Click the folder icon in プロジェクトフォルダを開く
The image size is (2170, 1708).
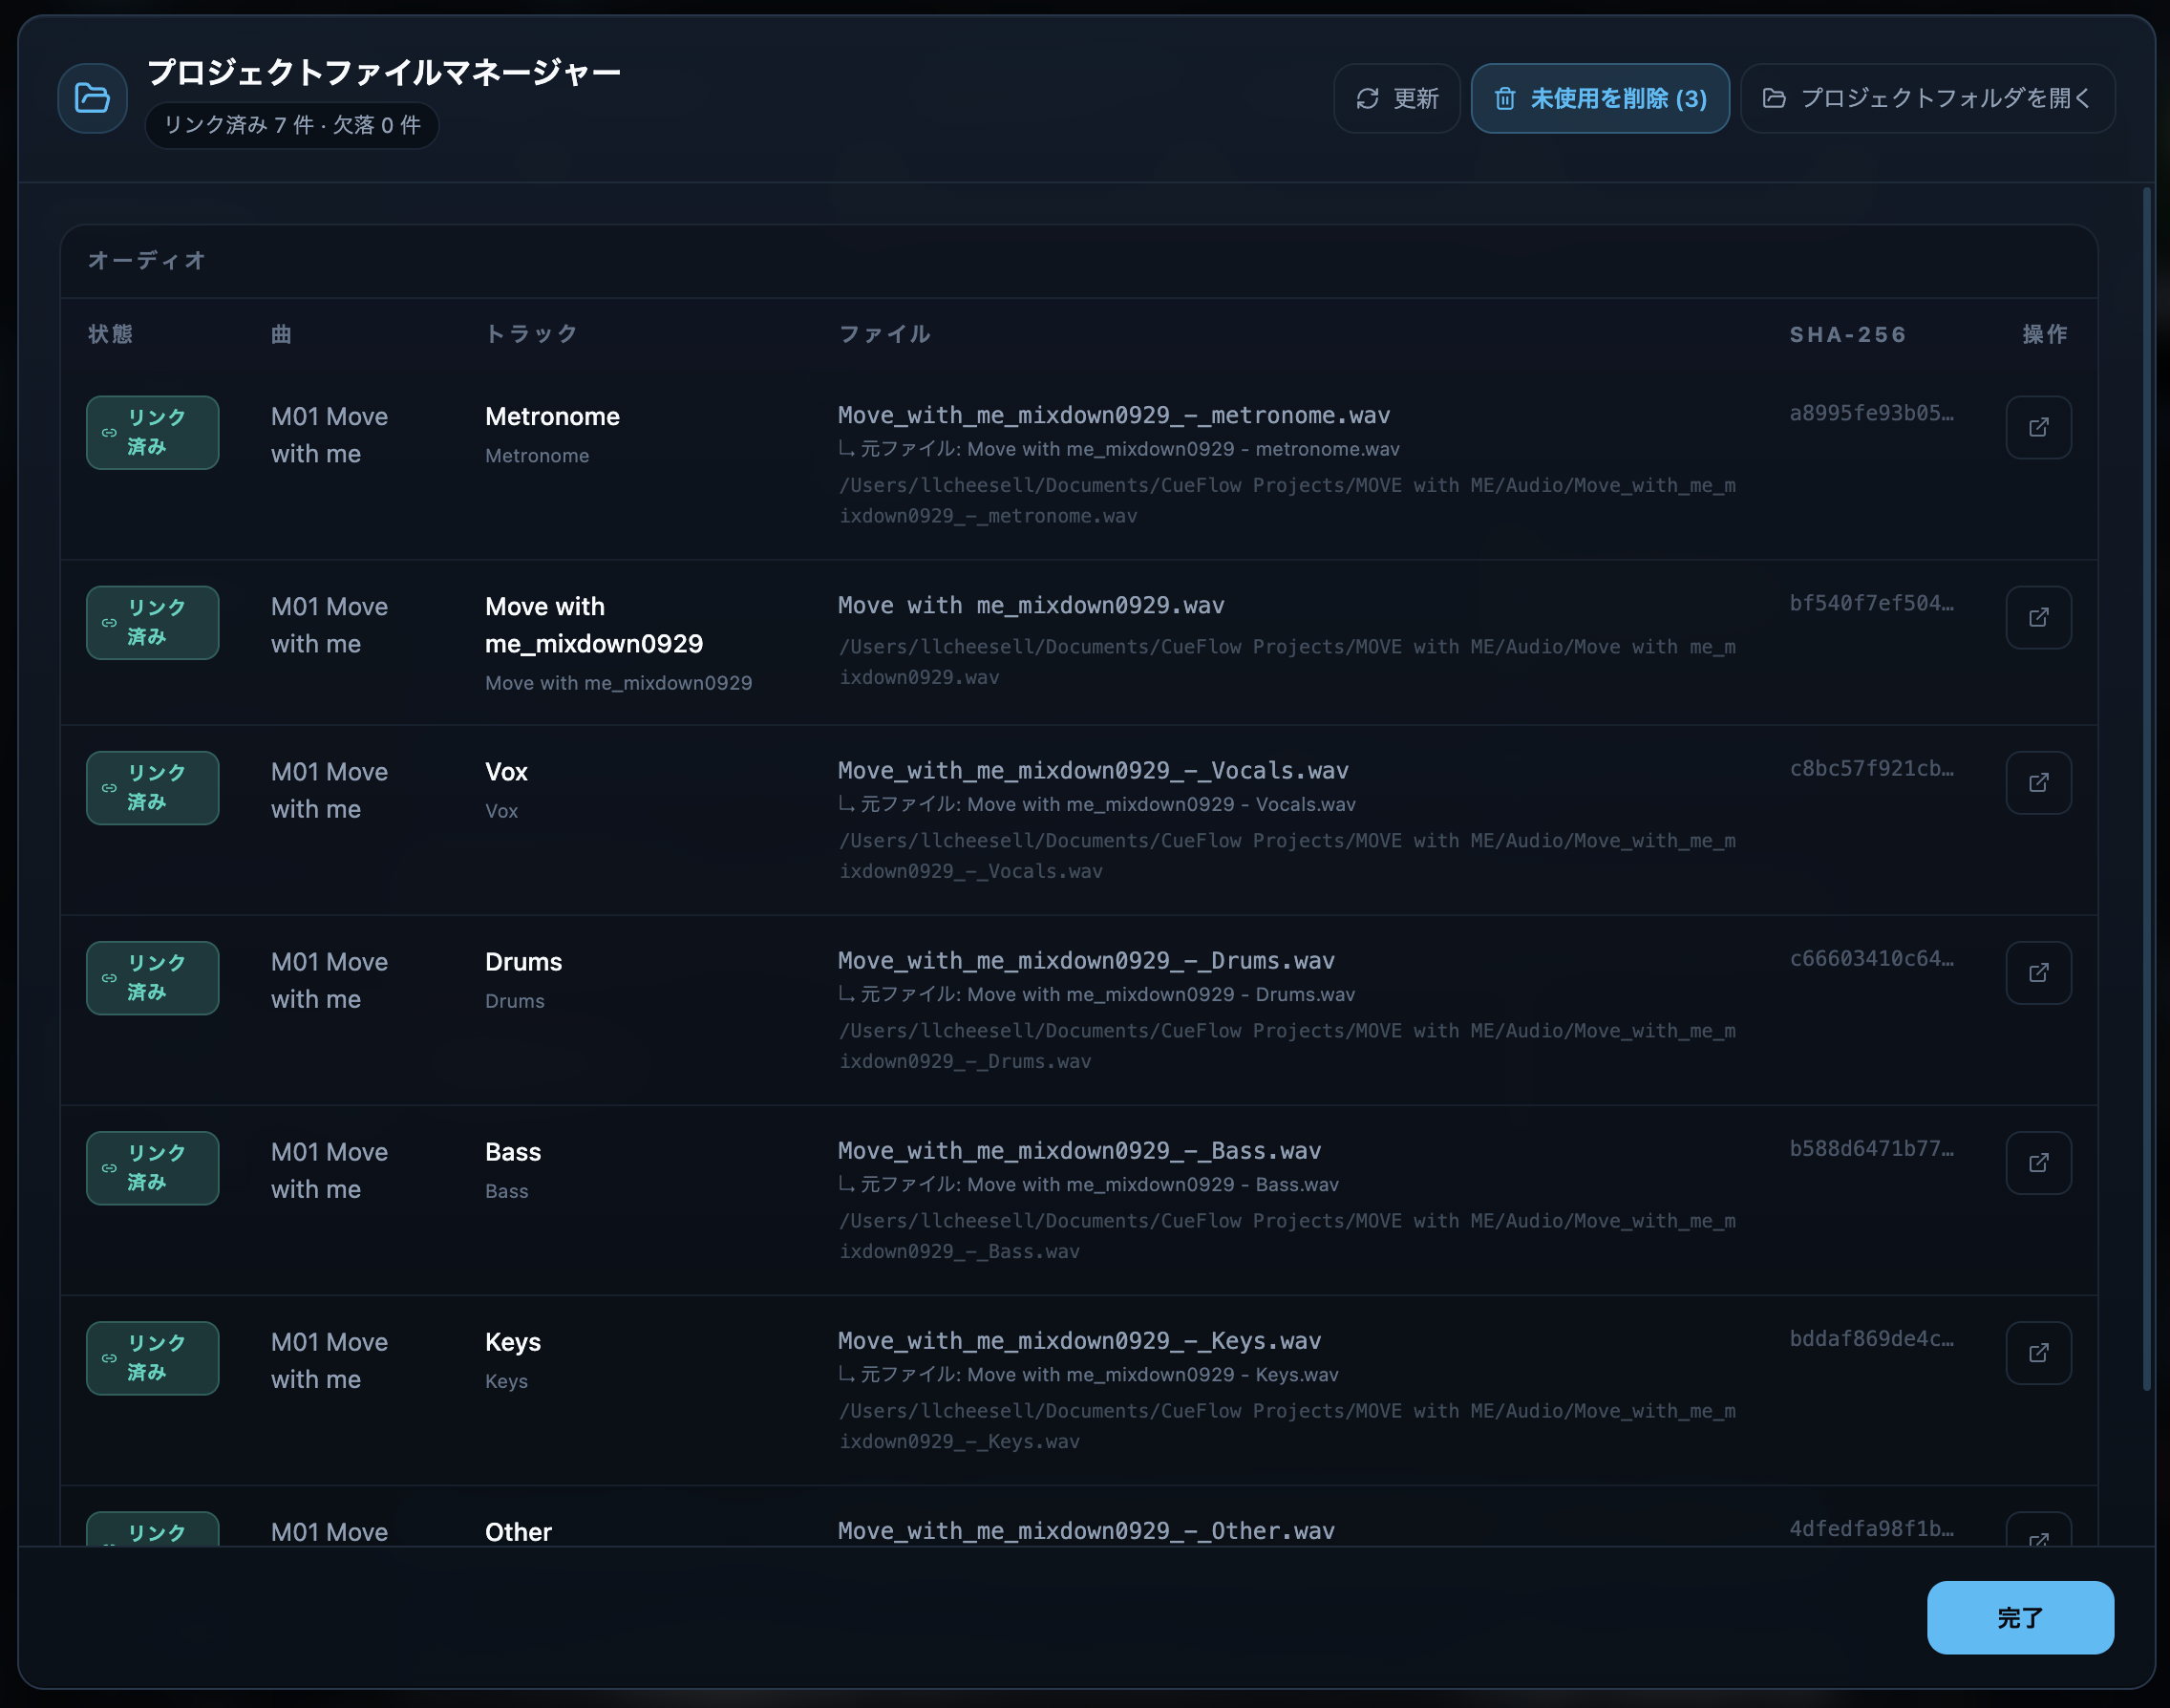click(1774, 98)
